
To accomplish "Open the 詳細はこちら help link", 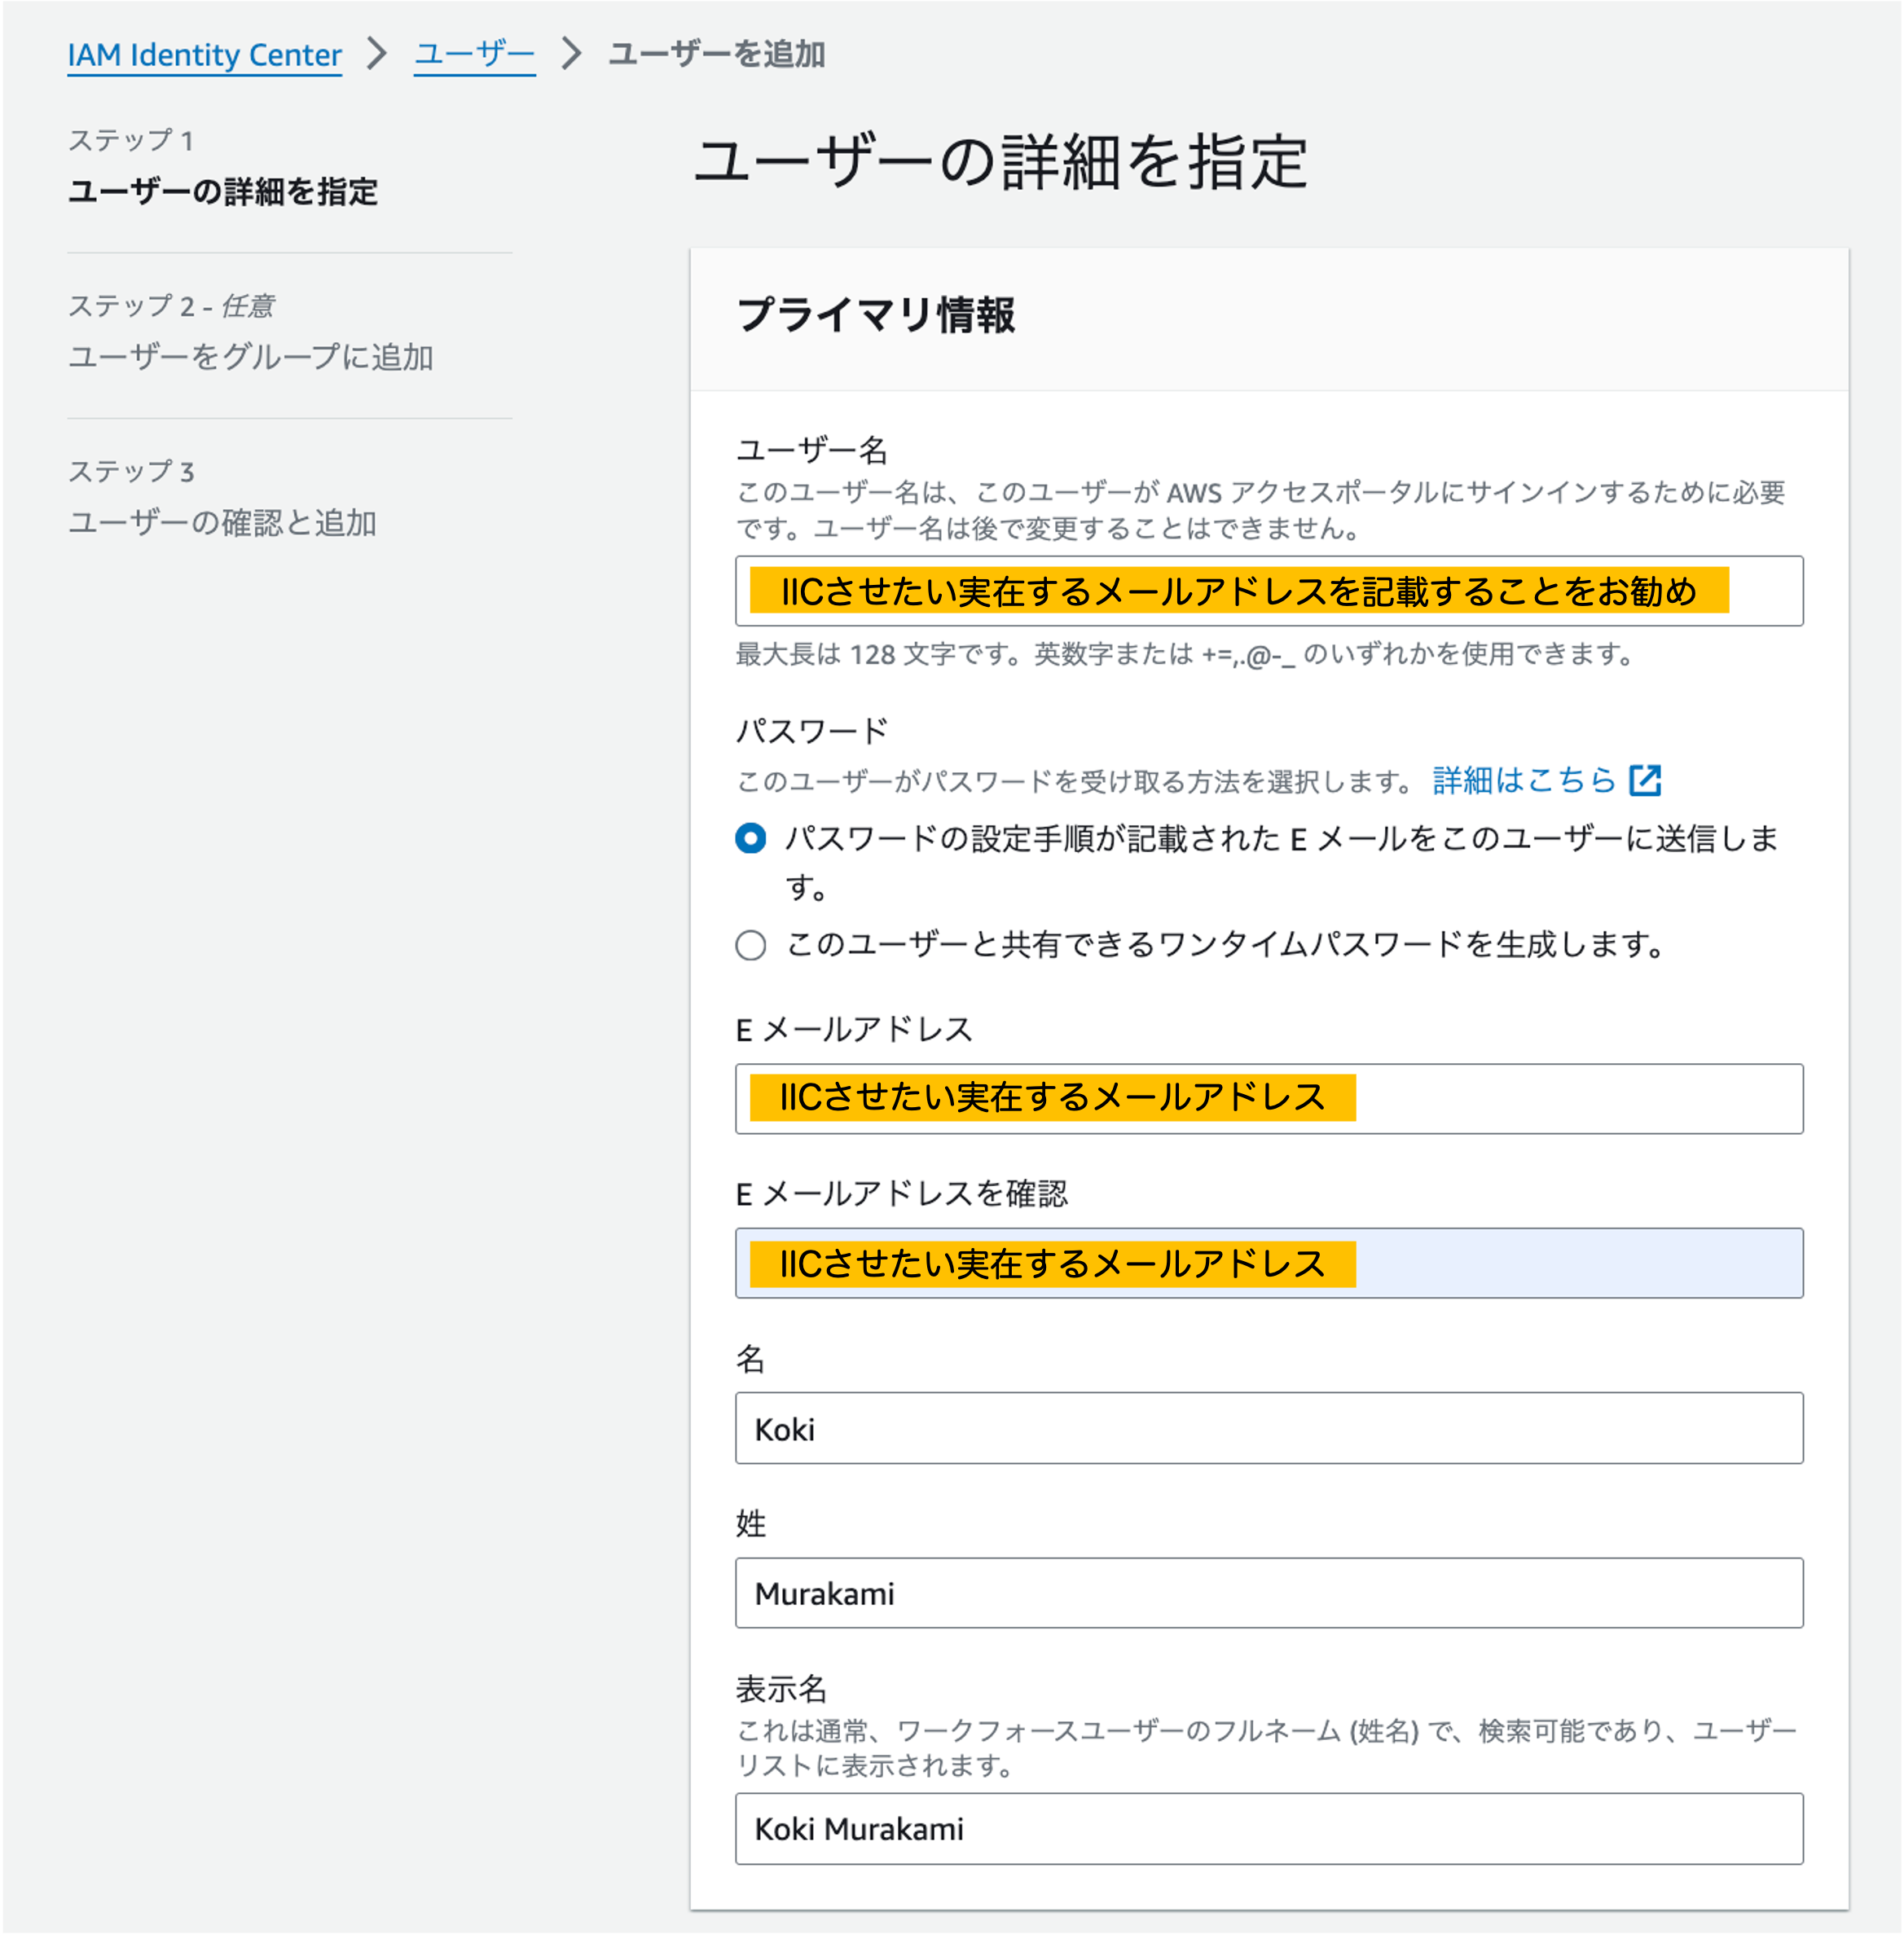I will coord(1523,780).
